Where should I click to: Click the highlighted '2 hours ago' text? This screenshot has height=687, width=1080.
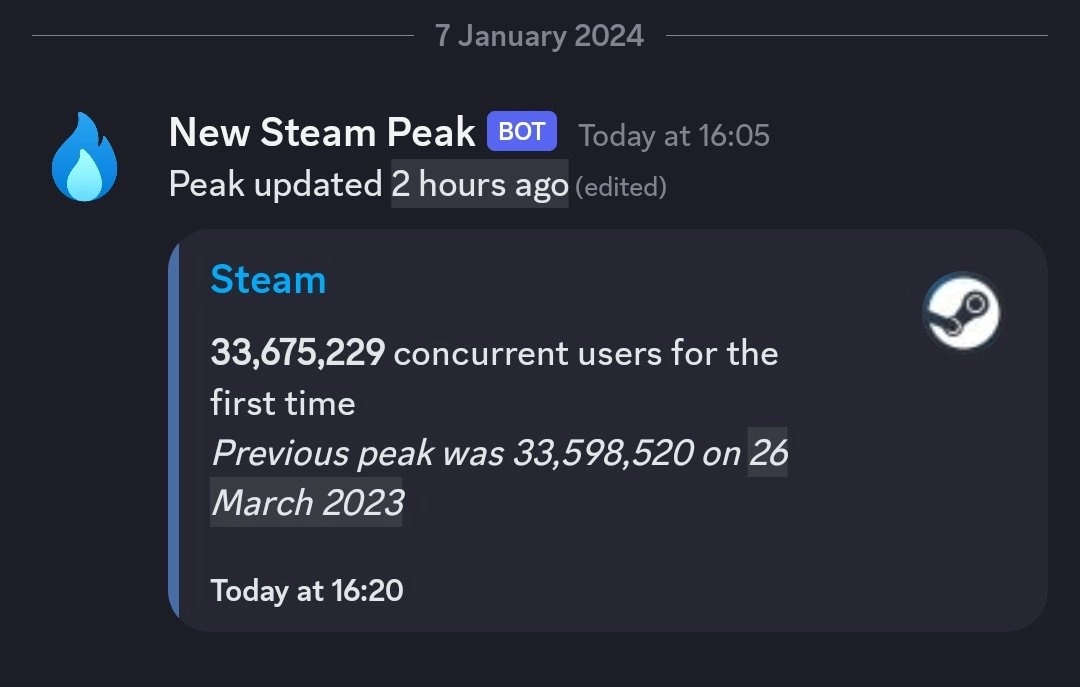(480, 184)
